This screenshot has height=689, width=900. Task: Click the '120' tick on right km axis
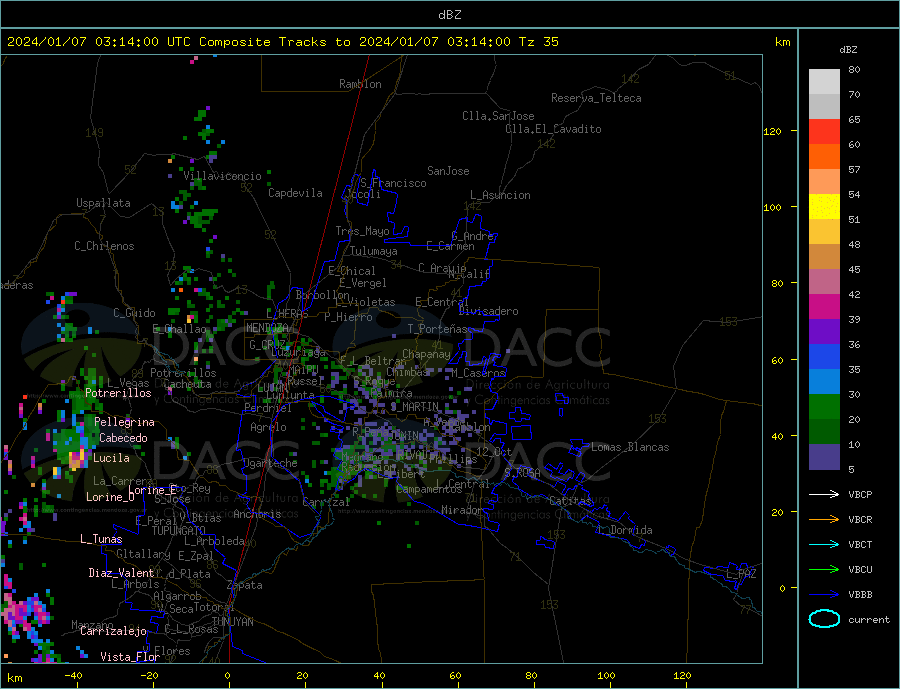click(x=772, y=131)
